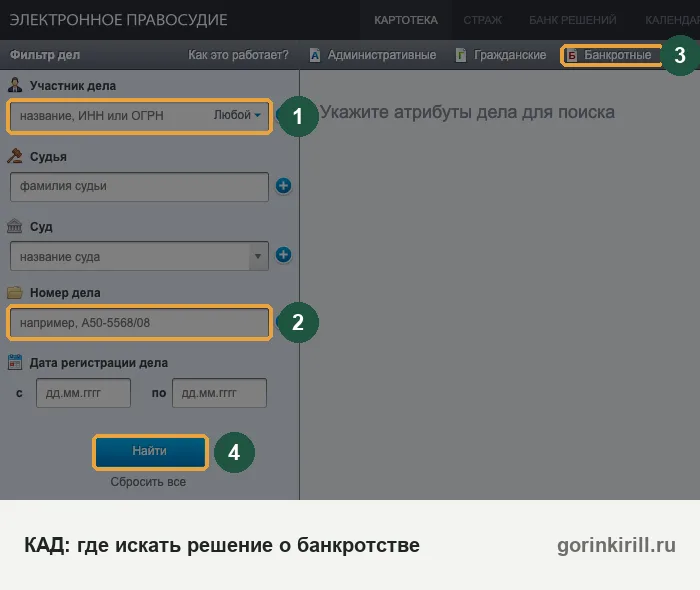The image size is (700, 590).
Task: Click the 'Укажите атрибуты дела для поиска' text
Action: pos(467,112)
